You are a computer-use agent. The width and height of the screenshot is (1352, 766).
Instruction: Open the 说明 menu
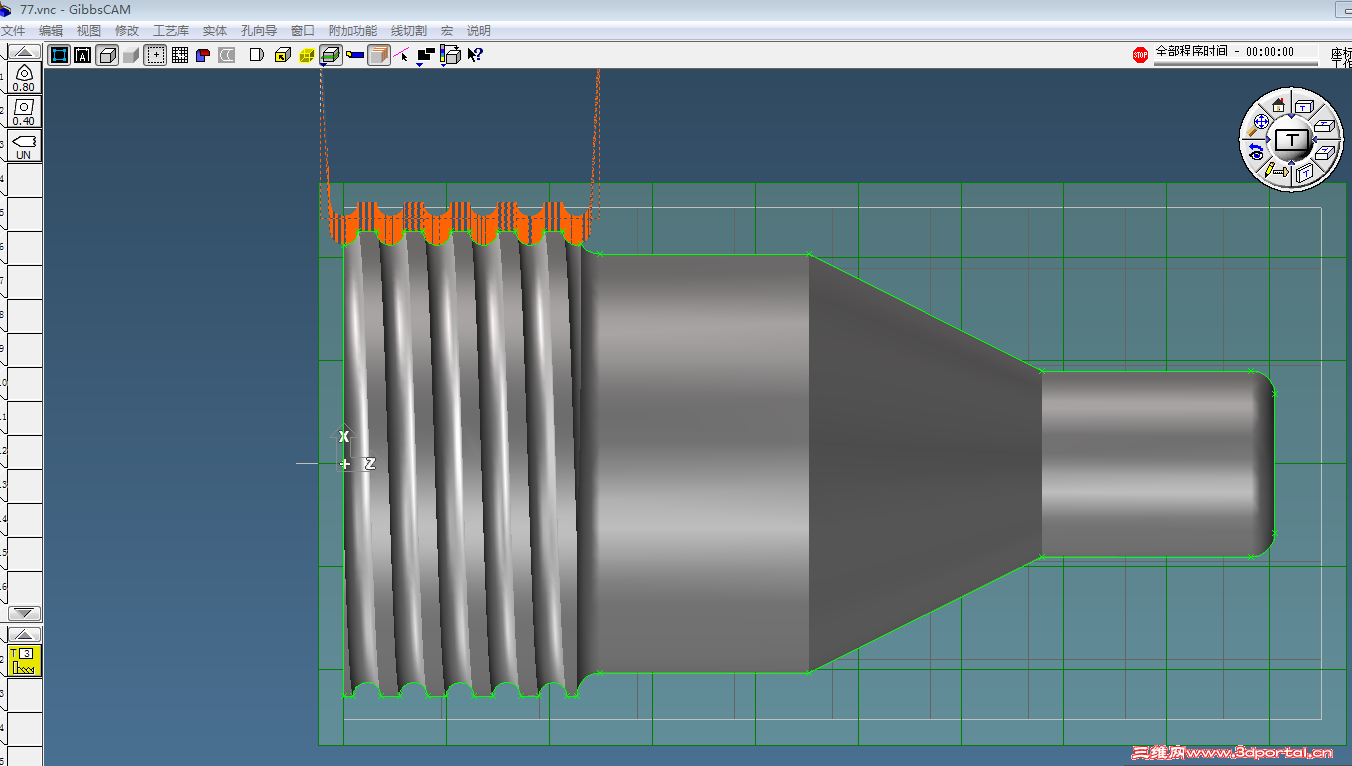(479, 31)
